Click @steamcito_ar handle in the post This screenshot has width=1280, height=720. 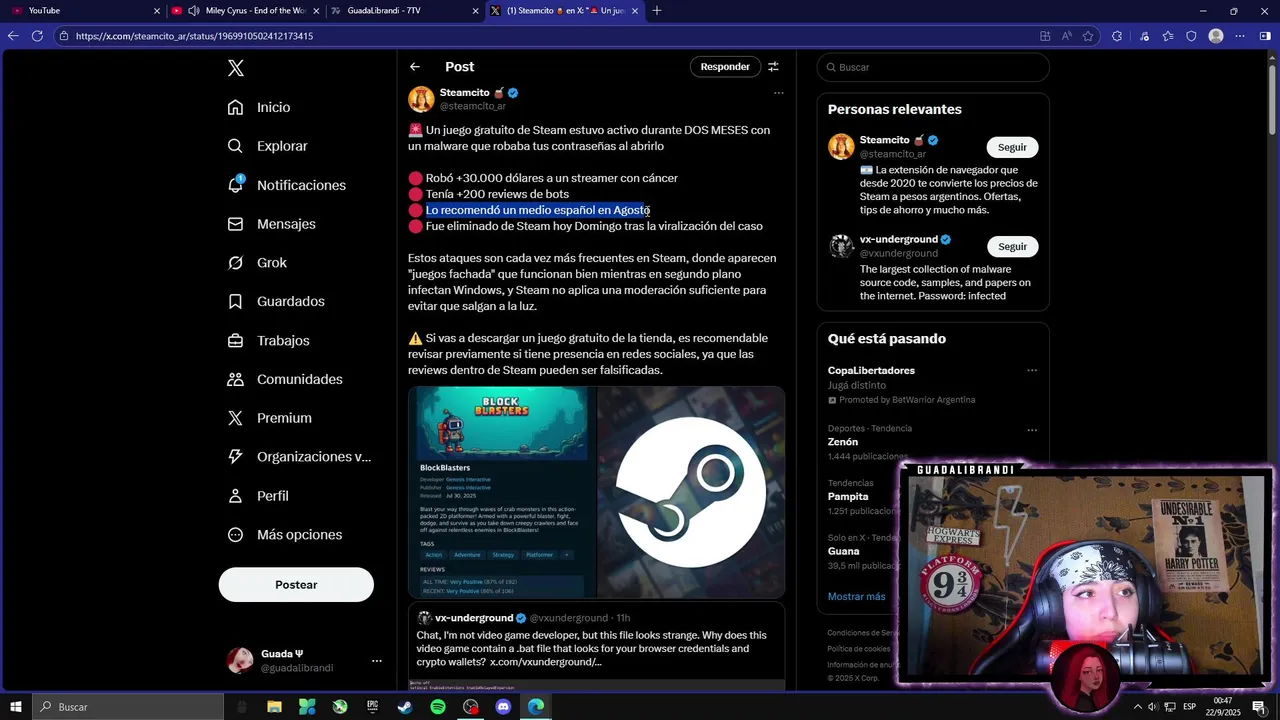(x=473, y=106)
